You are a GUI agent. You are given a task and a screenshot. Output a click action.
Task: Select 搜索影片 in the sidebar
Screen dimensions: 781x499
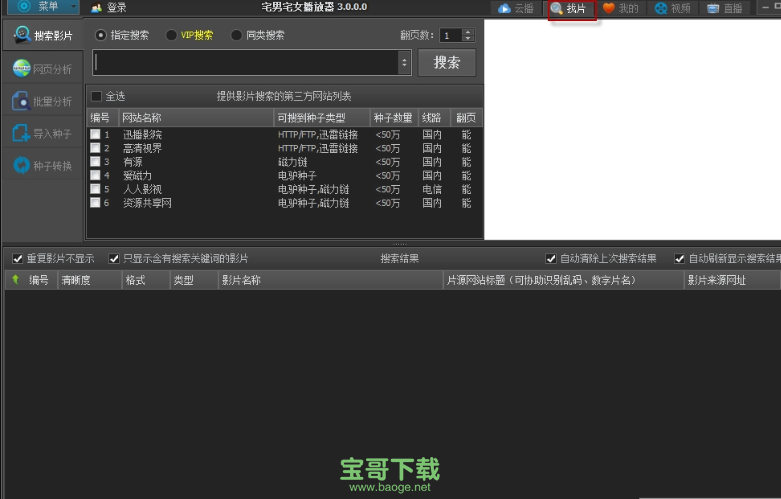[x=43, y=35]
